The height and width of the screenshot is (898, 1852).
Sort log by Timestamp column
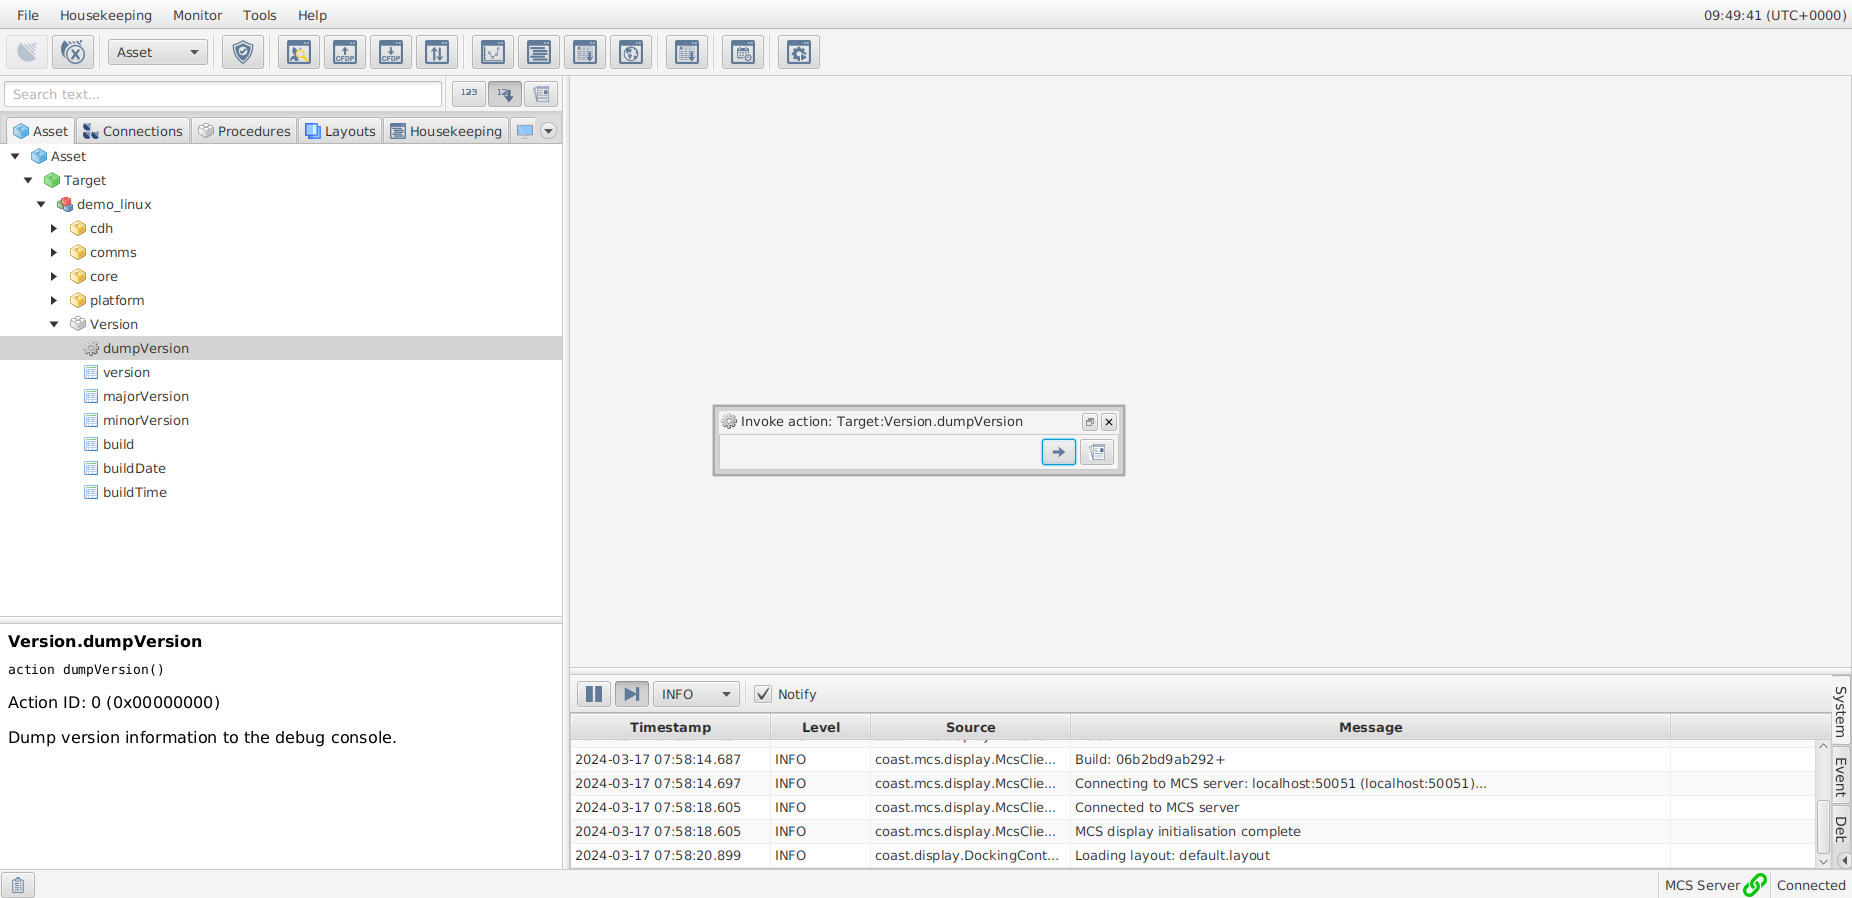(x=670, y=727)
